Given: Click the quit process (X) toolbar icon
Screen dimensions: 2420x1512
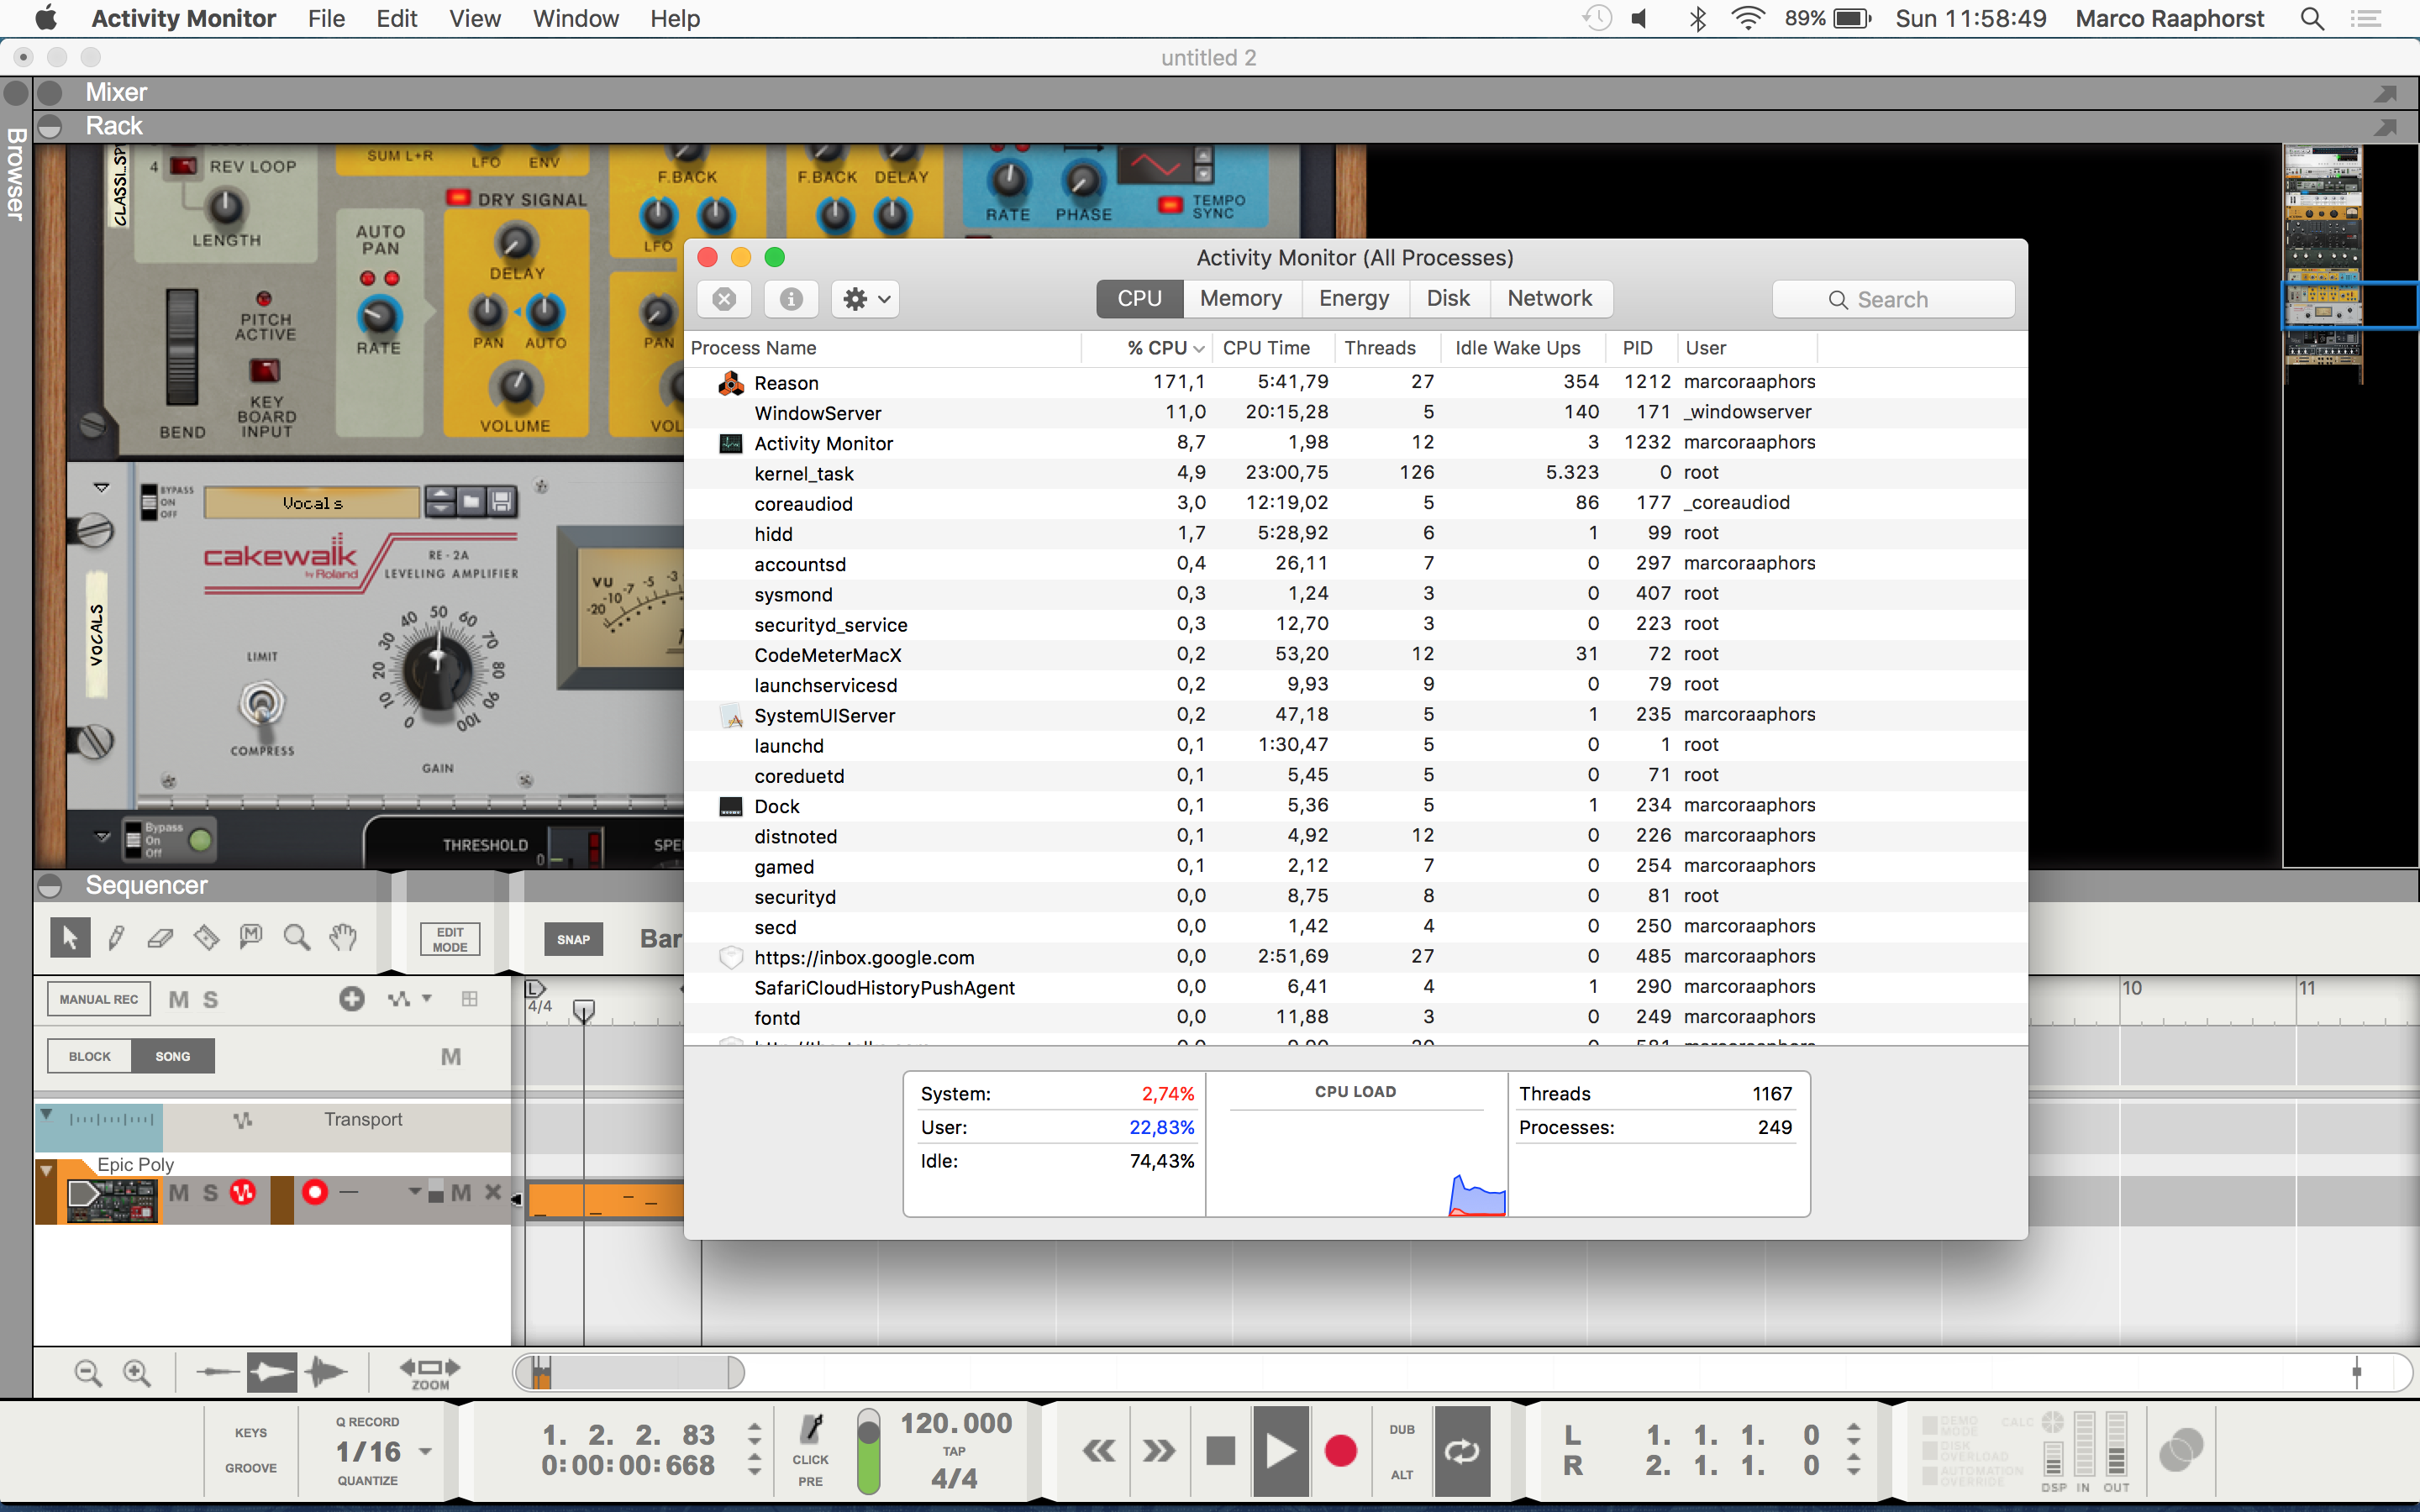Looking at the screenshot, I should tap(725, 299).
